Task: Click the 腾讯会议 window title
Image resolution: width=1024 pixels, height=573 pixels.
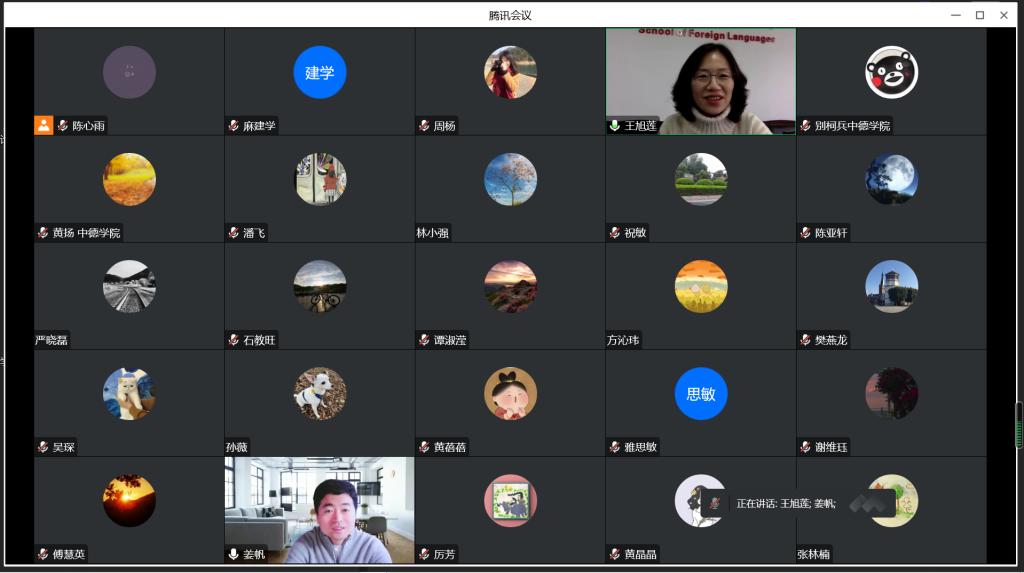Action: click(510, 15)
